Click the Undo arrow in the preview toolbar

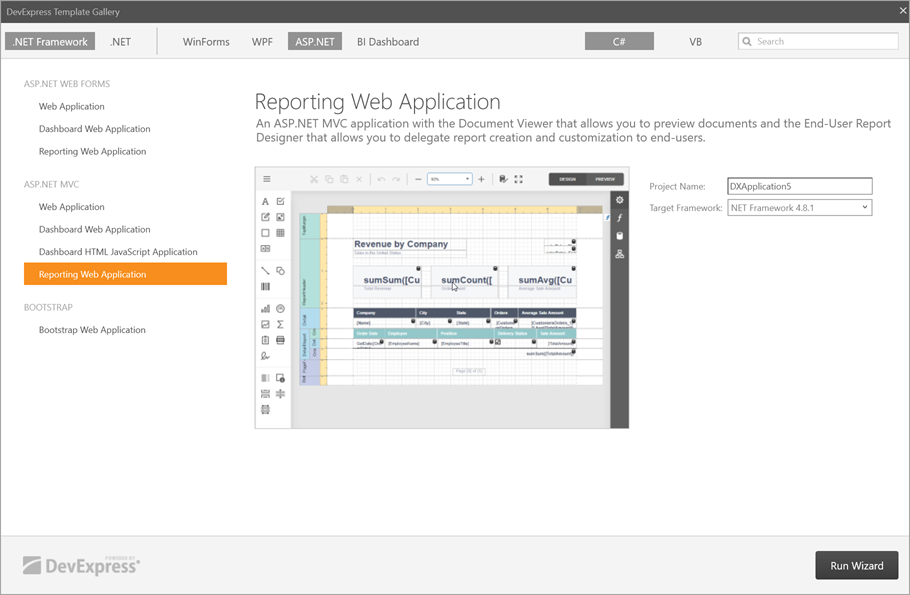point(381,179)
